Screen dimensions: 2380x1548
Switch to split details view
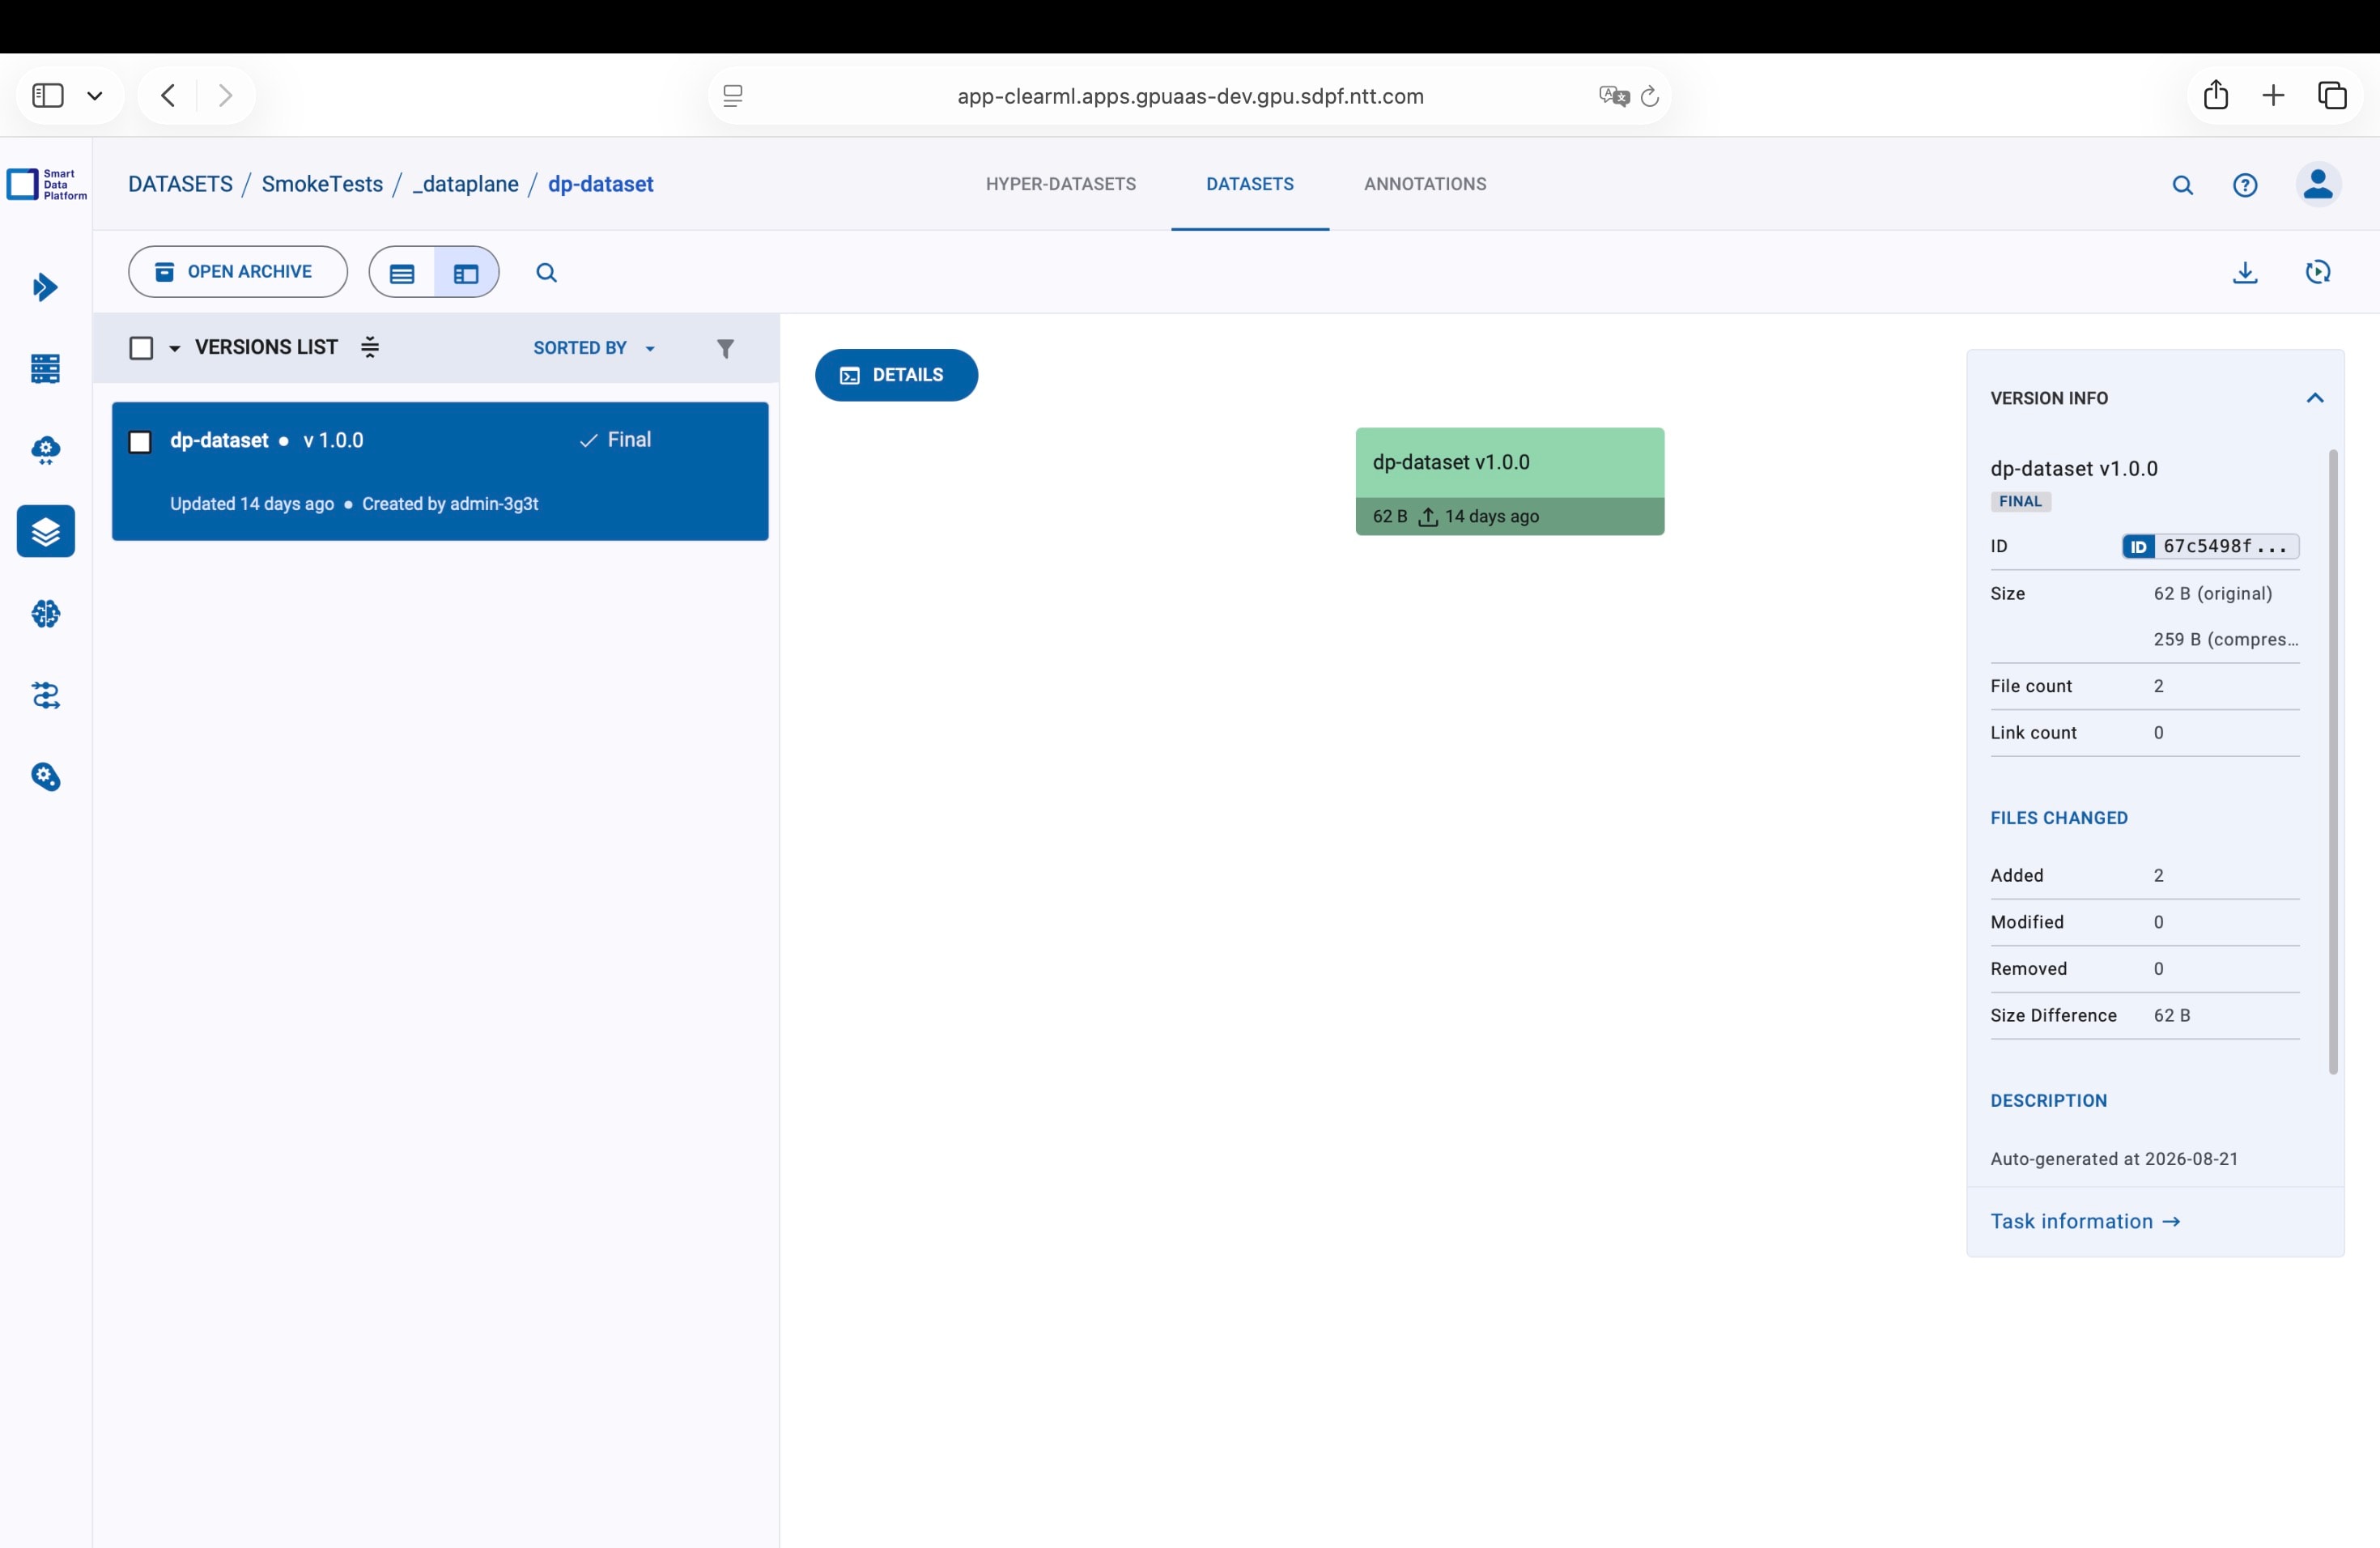tap(466, 273)
